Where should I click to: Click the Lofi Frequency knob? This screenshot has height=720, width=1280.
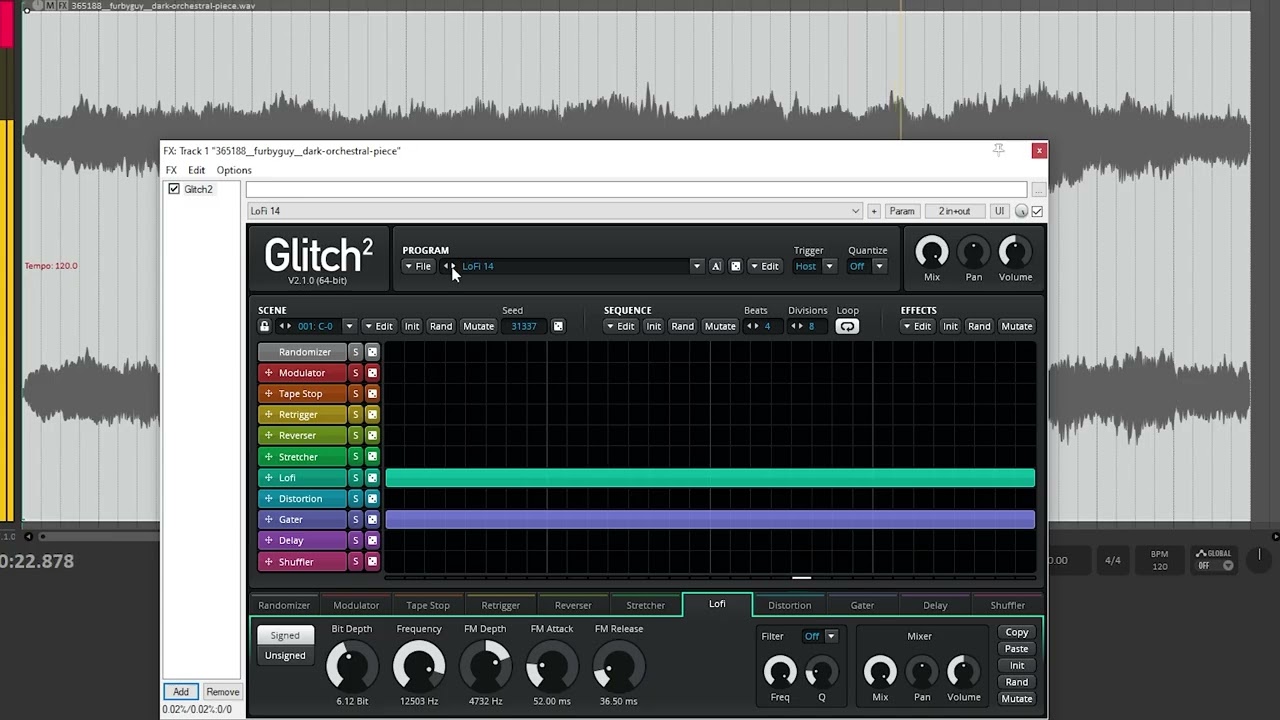pyautogui.click(x=419, y=666)
